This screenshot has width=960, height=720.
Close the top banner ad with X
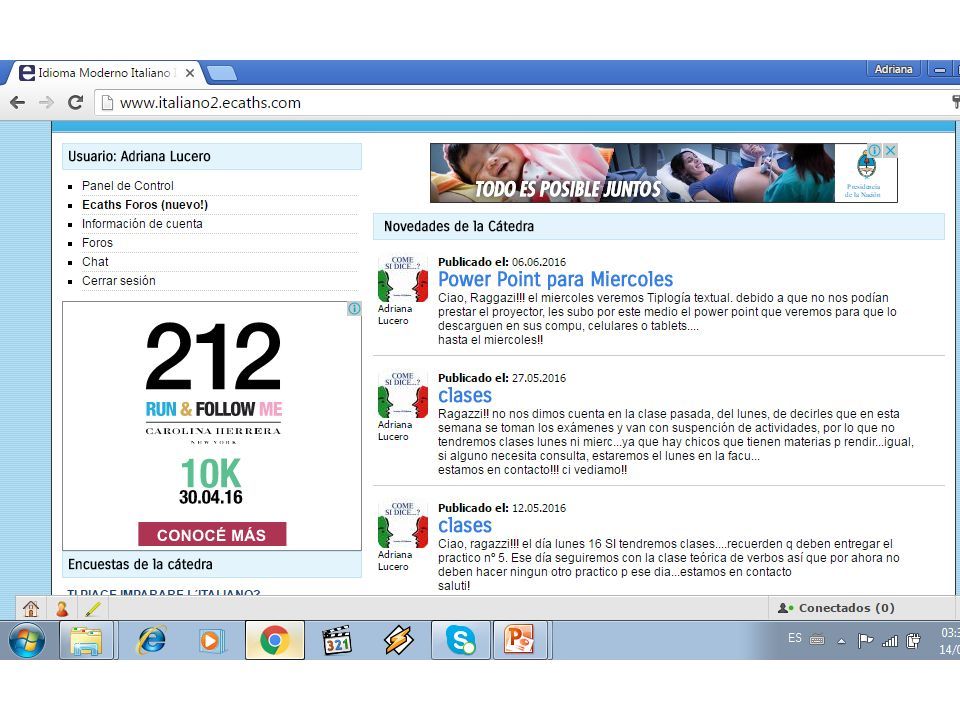890,150
